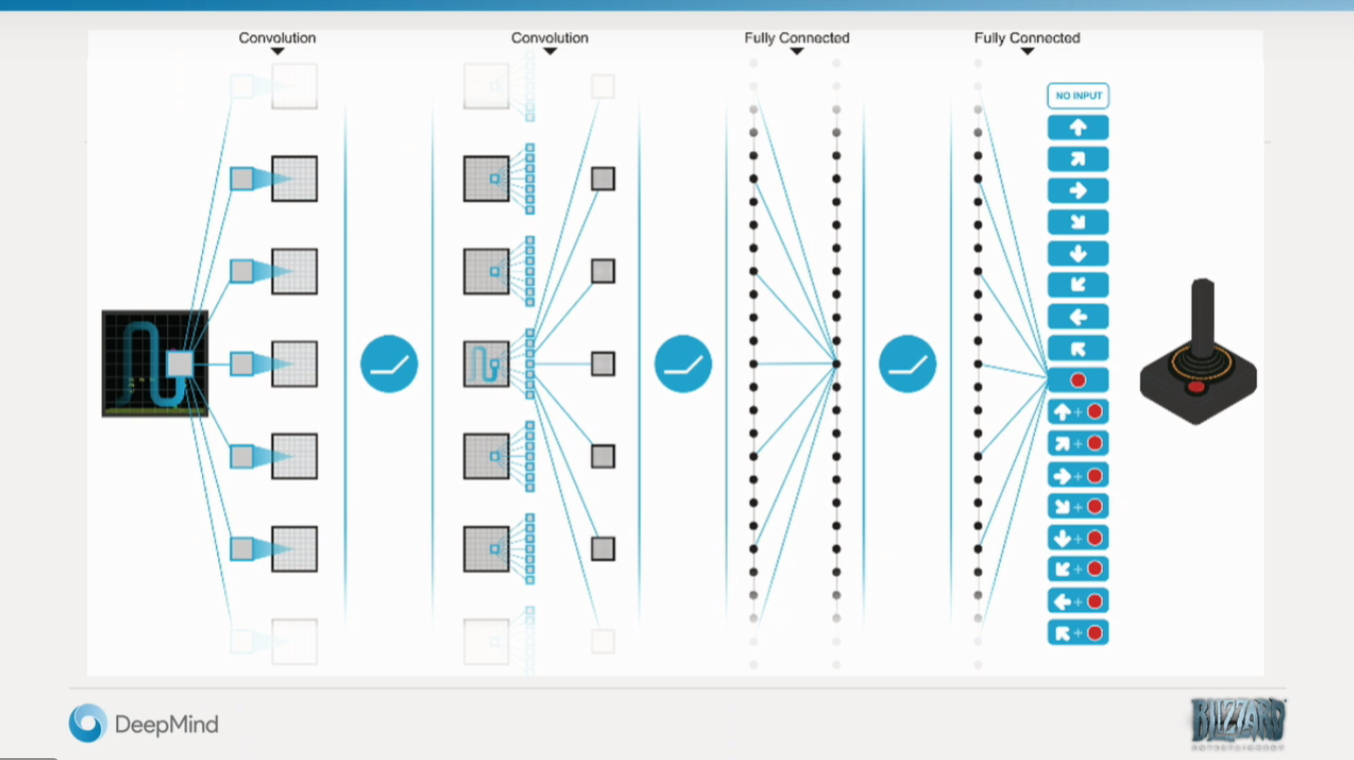
Task: Click the ReLU icon after the second convolution
Action: (x=683, y=363)
